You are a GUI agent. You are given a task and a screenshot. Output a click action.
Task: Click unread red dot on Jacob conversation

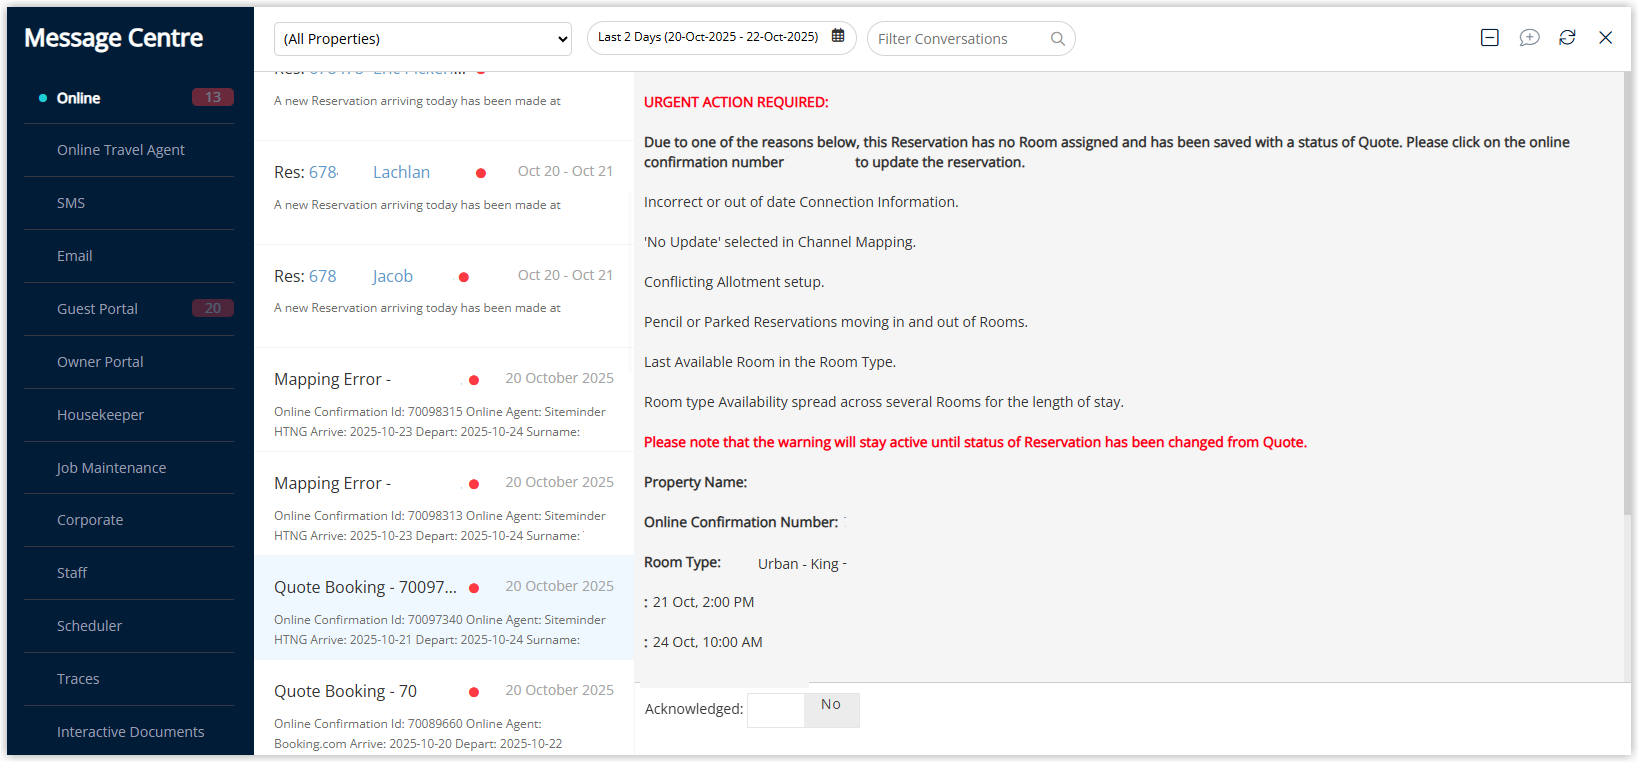(464, 277)
